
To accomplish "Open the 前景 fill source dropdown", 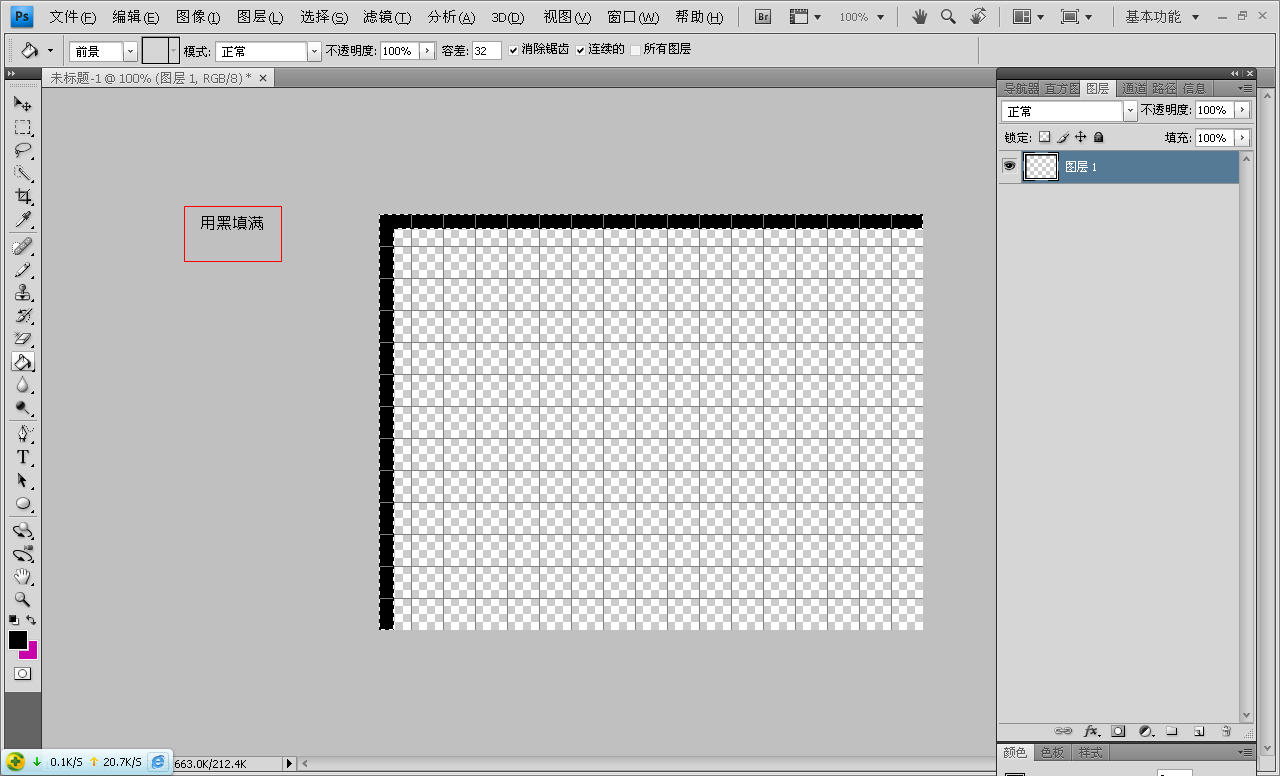I will tap(130, 51).
